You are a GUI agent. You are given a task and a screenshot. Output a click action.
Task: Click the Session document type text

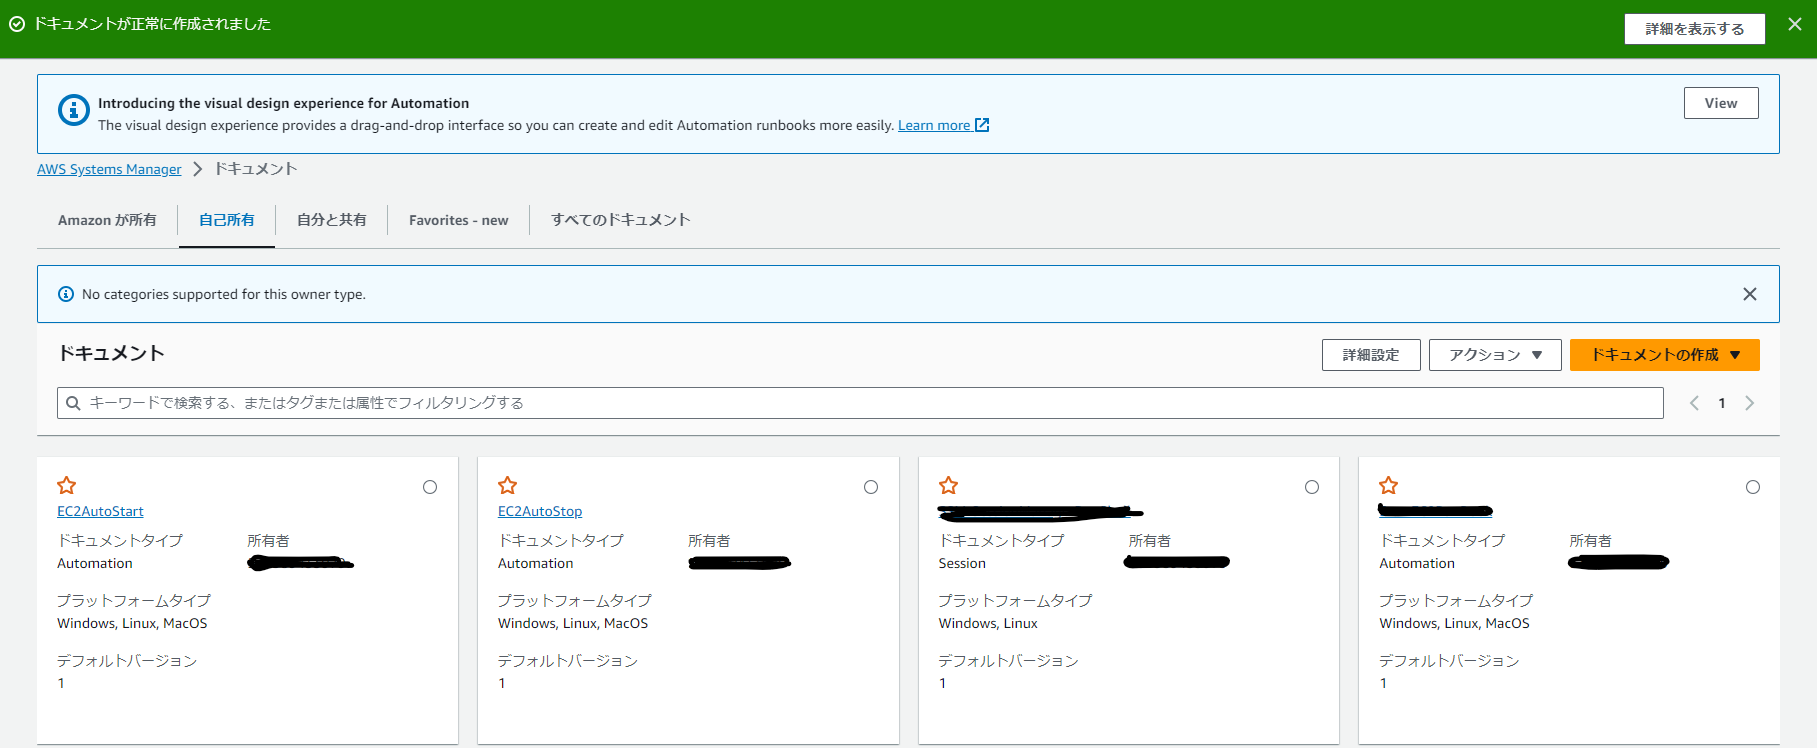pos(962,563)
